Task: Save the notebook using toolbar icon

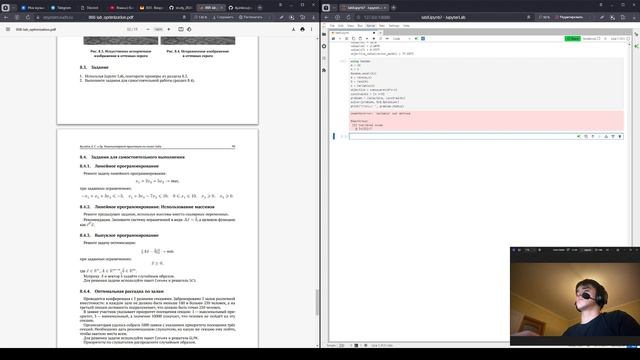Action: click(333, 39)
